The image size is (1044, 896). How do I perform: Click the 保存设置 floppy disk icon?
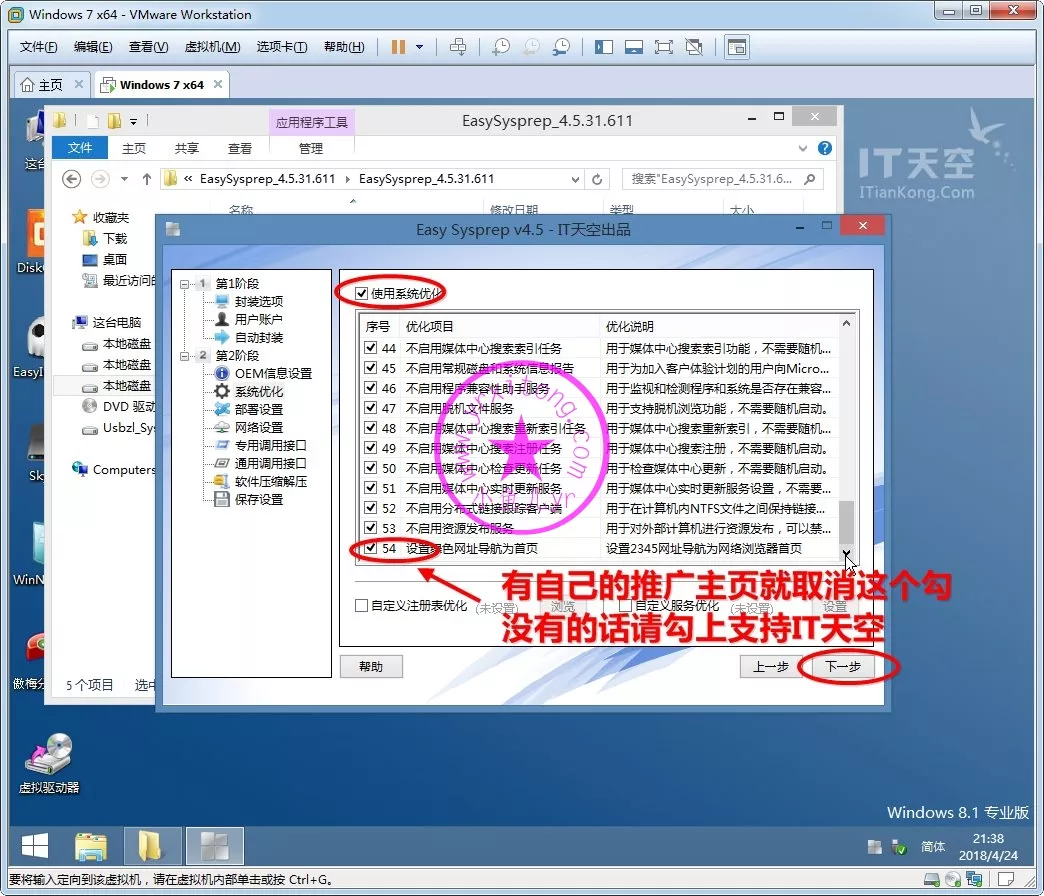click(222, 499)
